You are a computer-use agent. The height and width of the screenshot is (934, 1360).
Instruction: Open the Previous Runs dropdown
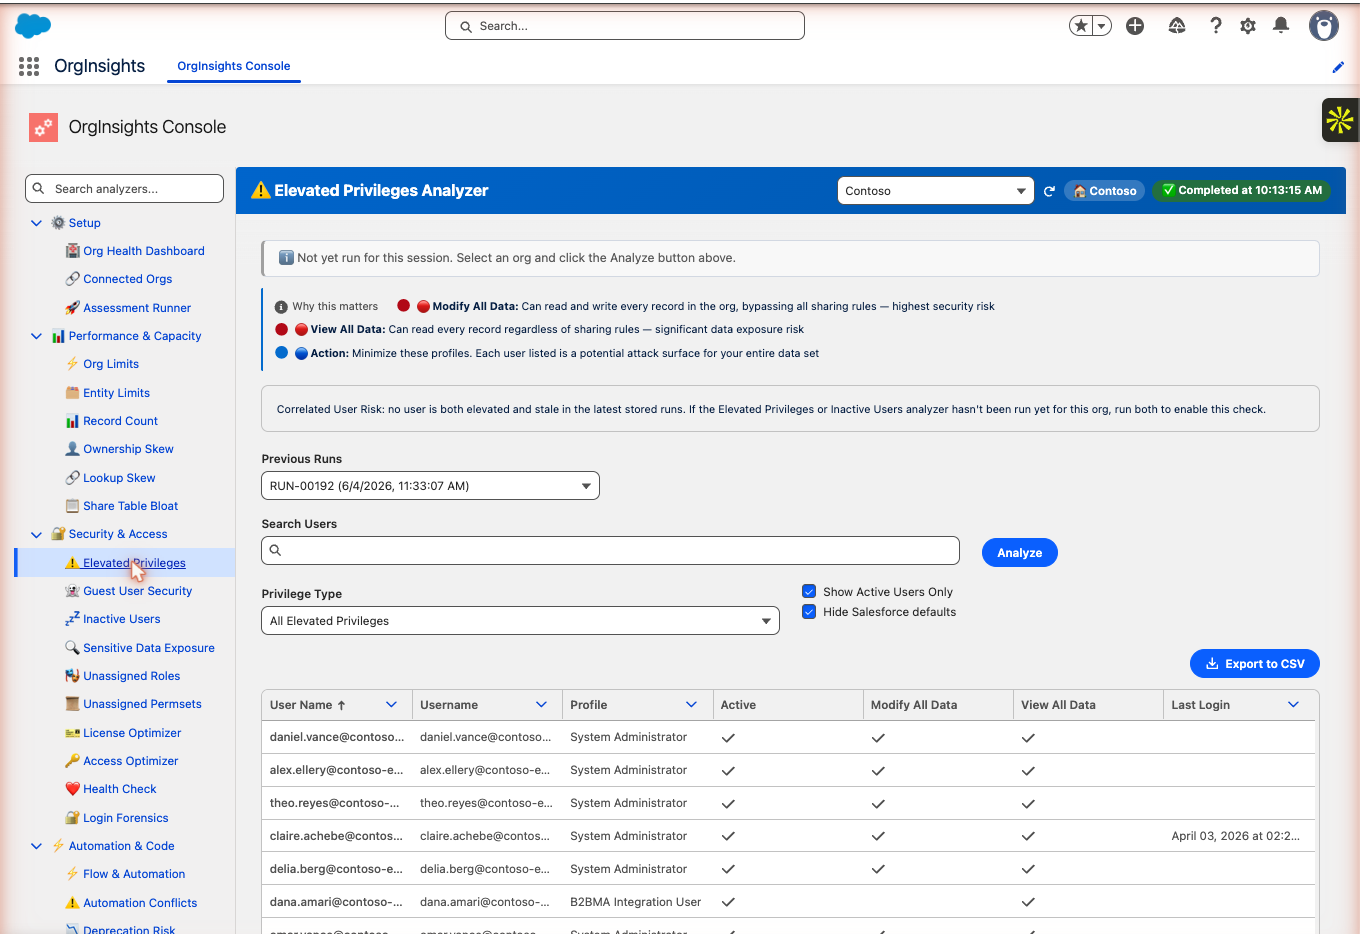(430, 486)
